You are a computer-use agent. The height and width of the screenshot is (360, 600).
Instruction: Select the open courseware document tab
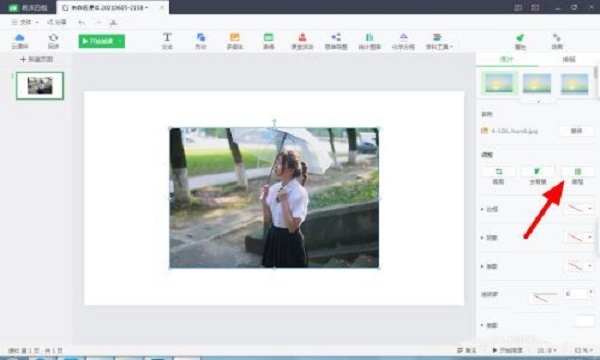pyautogui.click(x=112, y=7)
